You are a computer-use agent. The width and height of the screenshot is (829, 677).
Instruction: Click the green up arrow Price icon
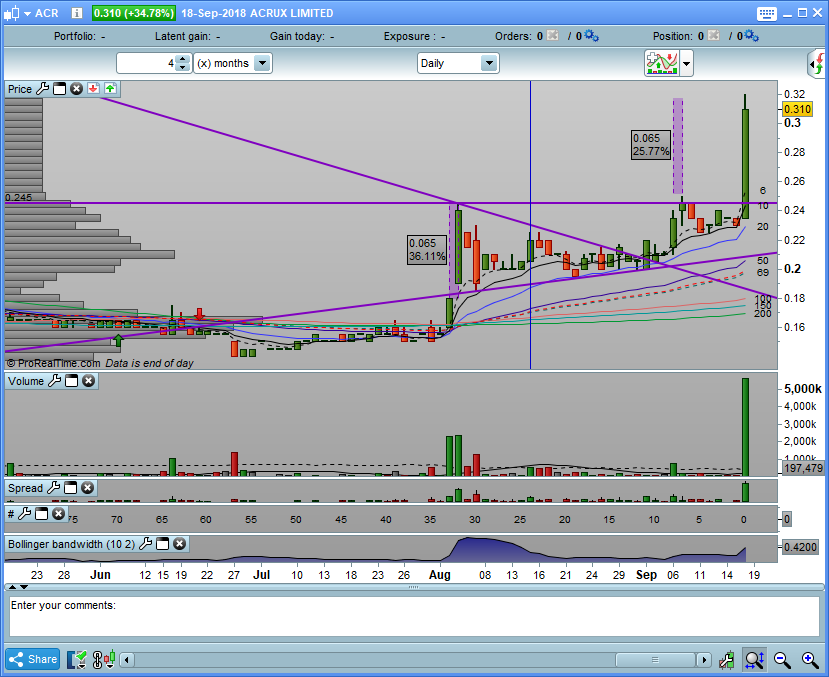(110, 89)
